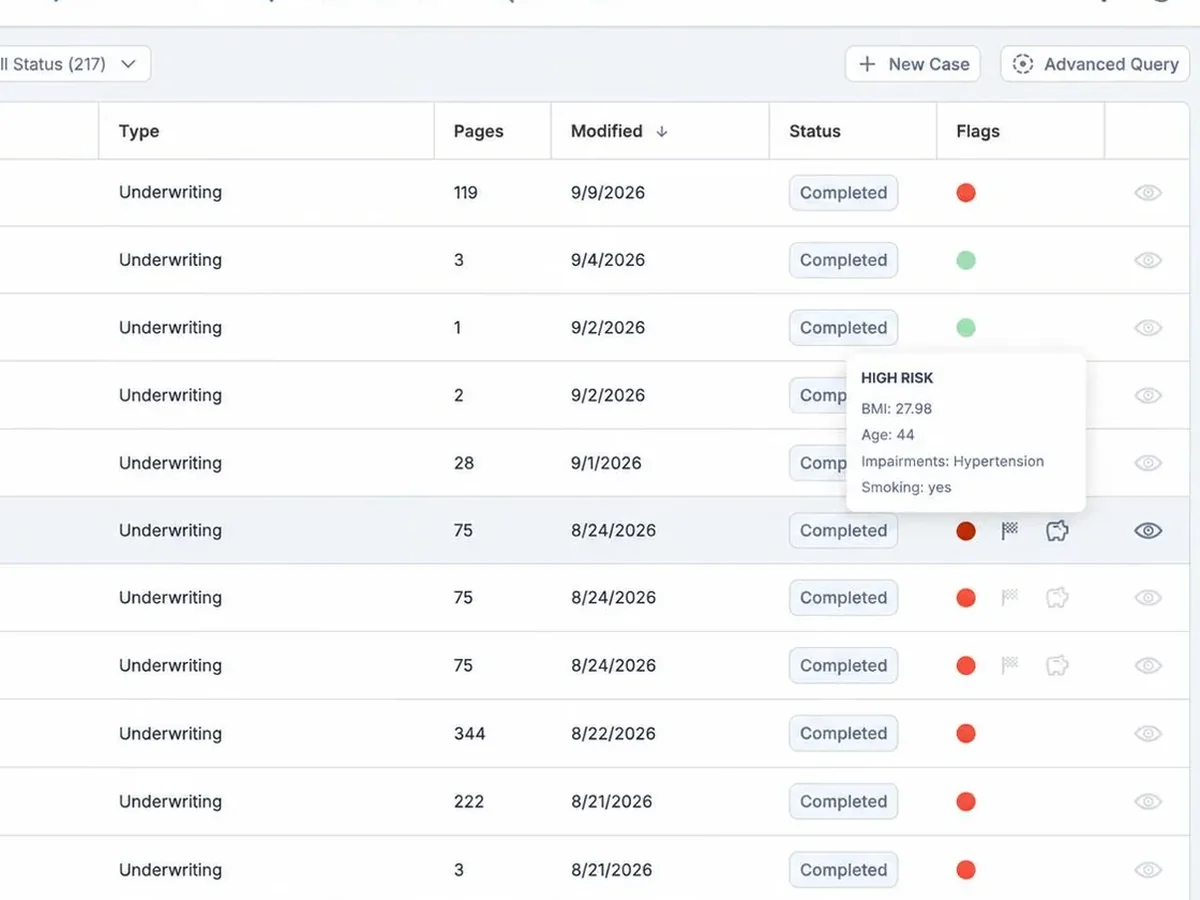Select the page count 222 cell
The height and width of the screenshot is (900, 1200).
pos(469,801)
